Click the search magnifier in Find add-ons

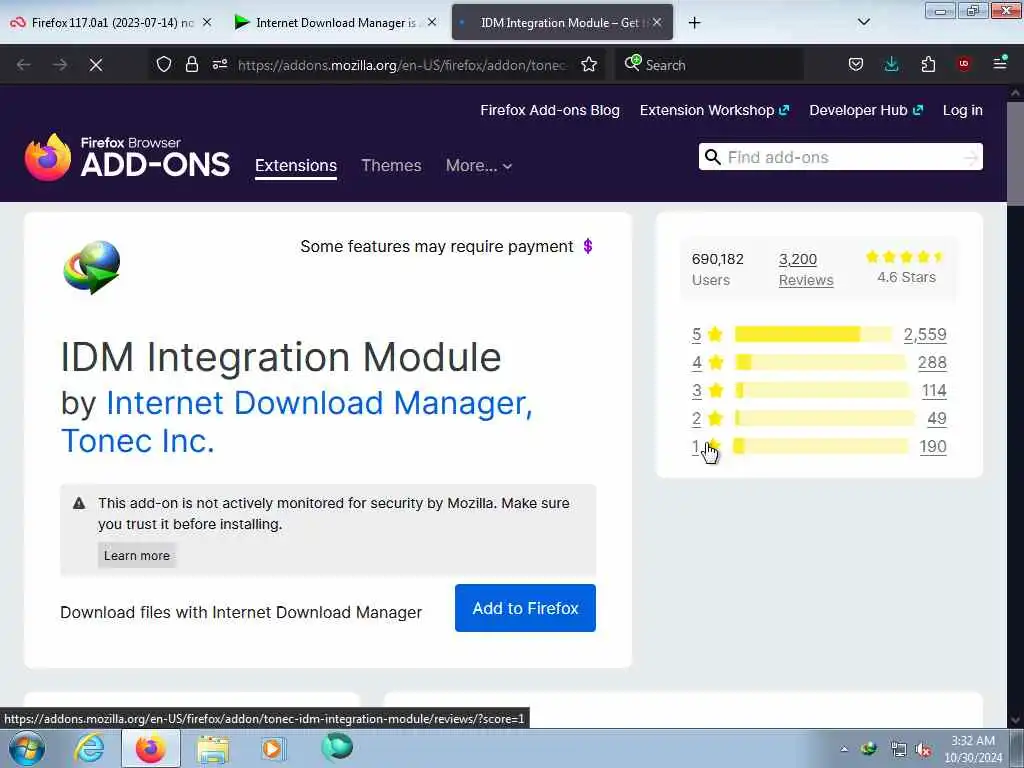pyautogui.click(x=712, y=157)
